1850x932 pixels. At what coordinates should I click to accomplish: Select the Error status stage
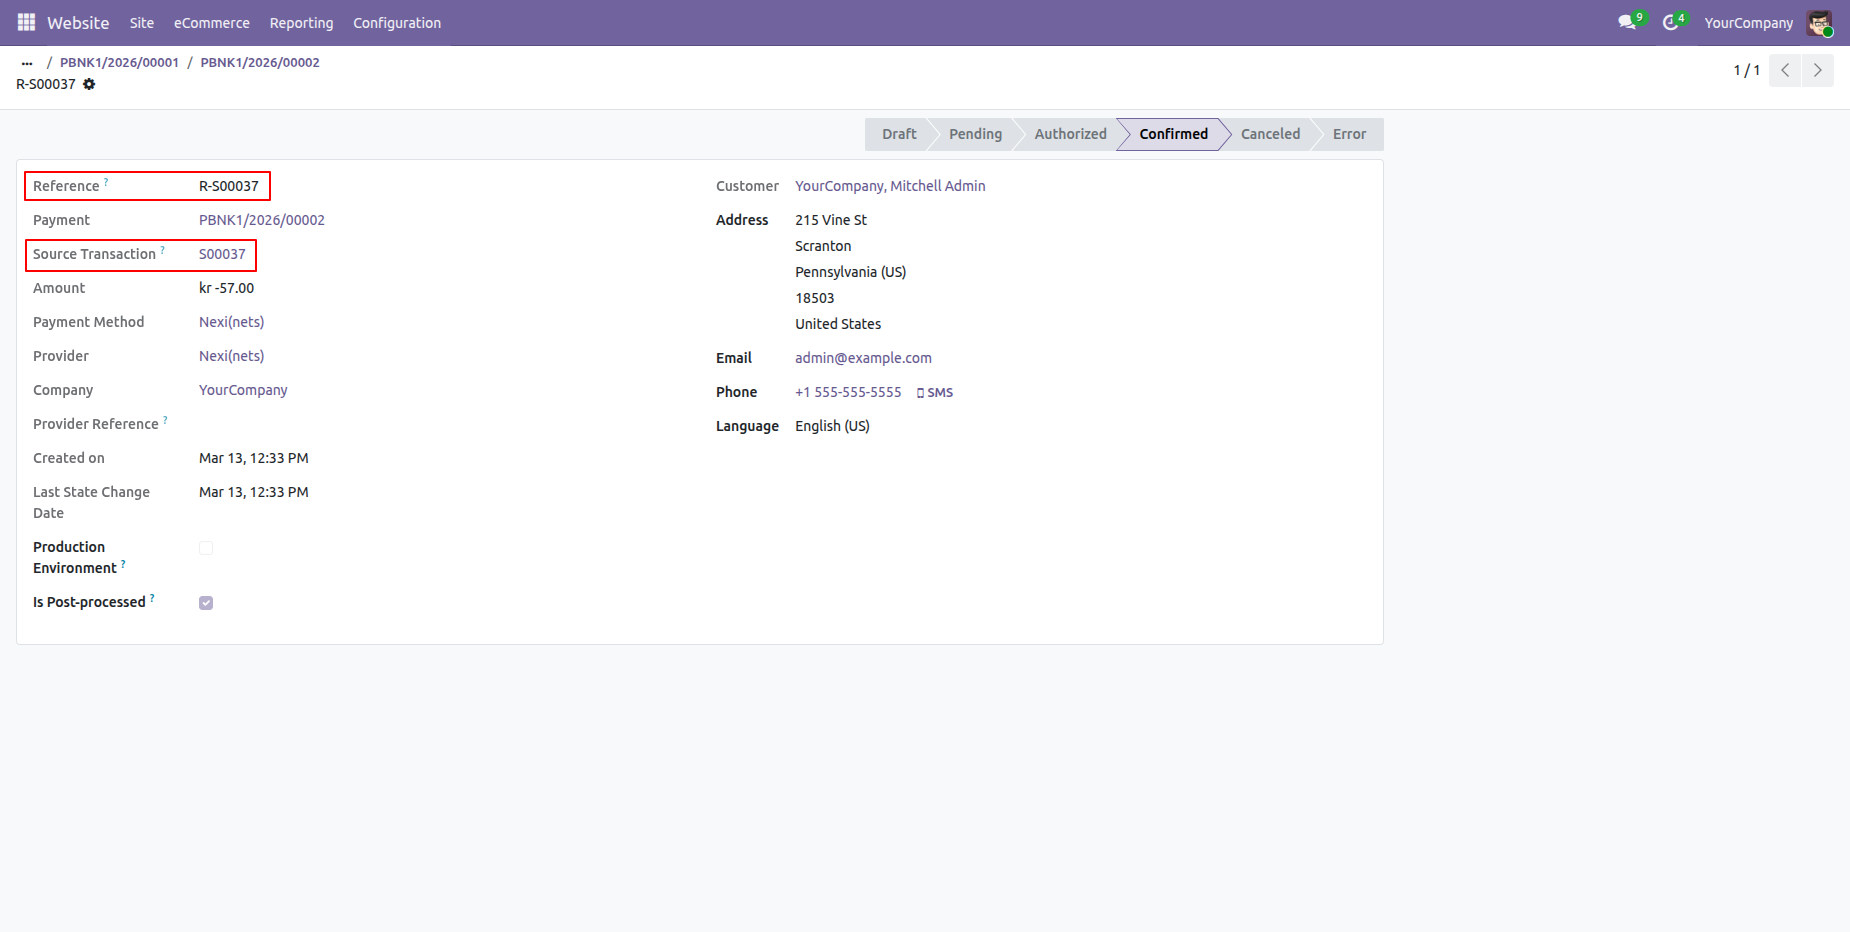coord(1349,134)
